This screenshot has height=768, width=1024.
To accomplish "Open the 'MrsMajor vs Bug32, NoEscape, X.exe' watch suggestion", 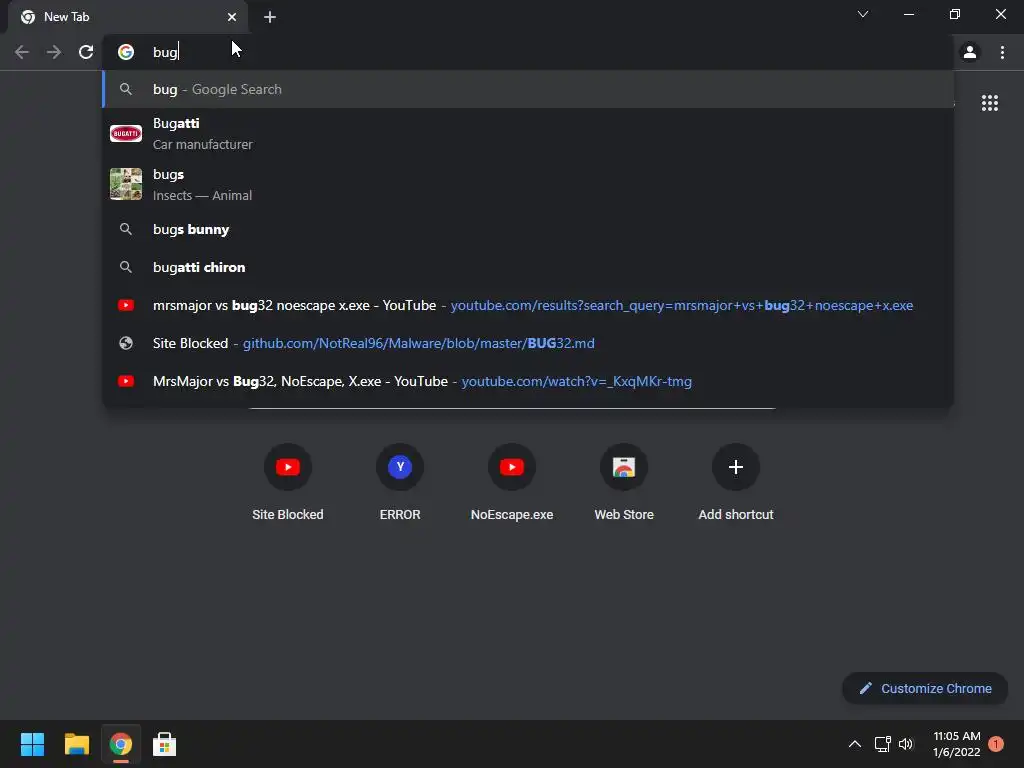I will pos(528,381).
